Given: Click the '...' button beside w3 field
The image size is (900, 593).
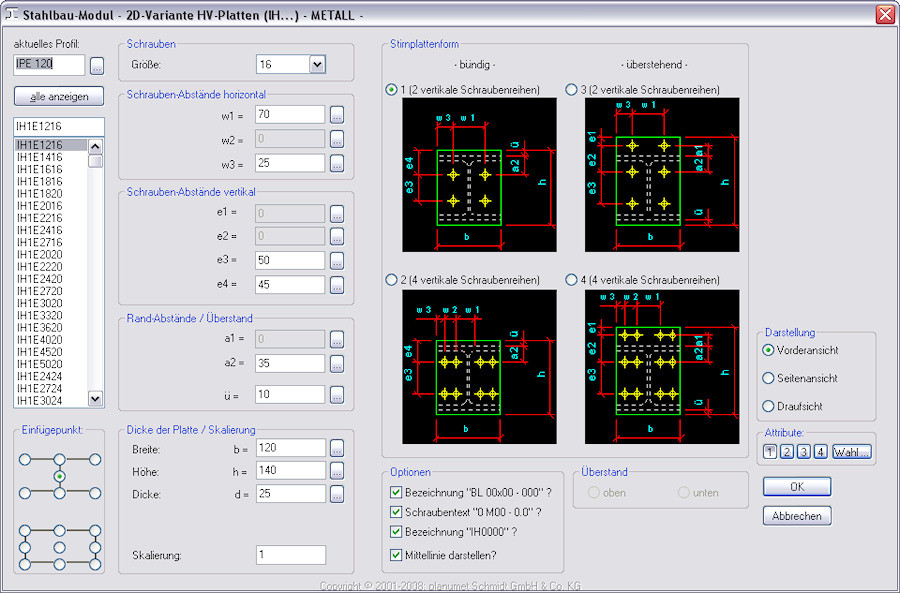Looking at the screenshot, I should tap(337, 164).
